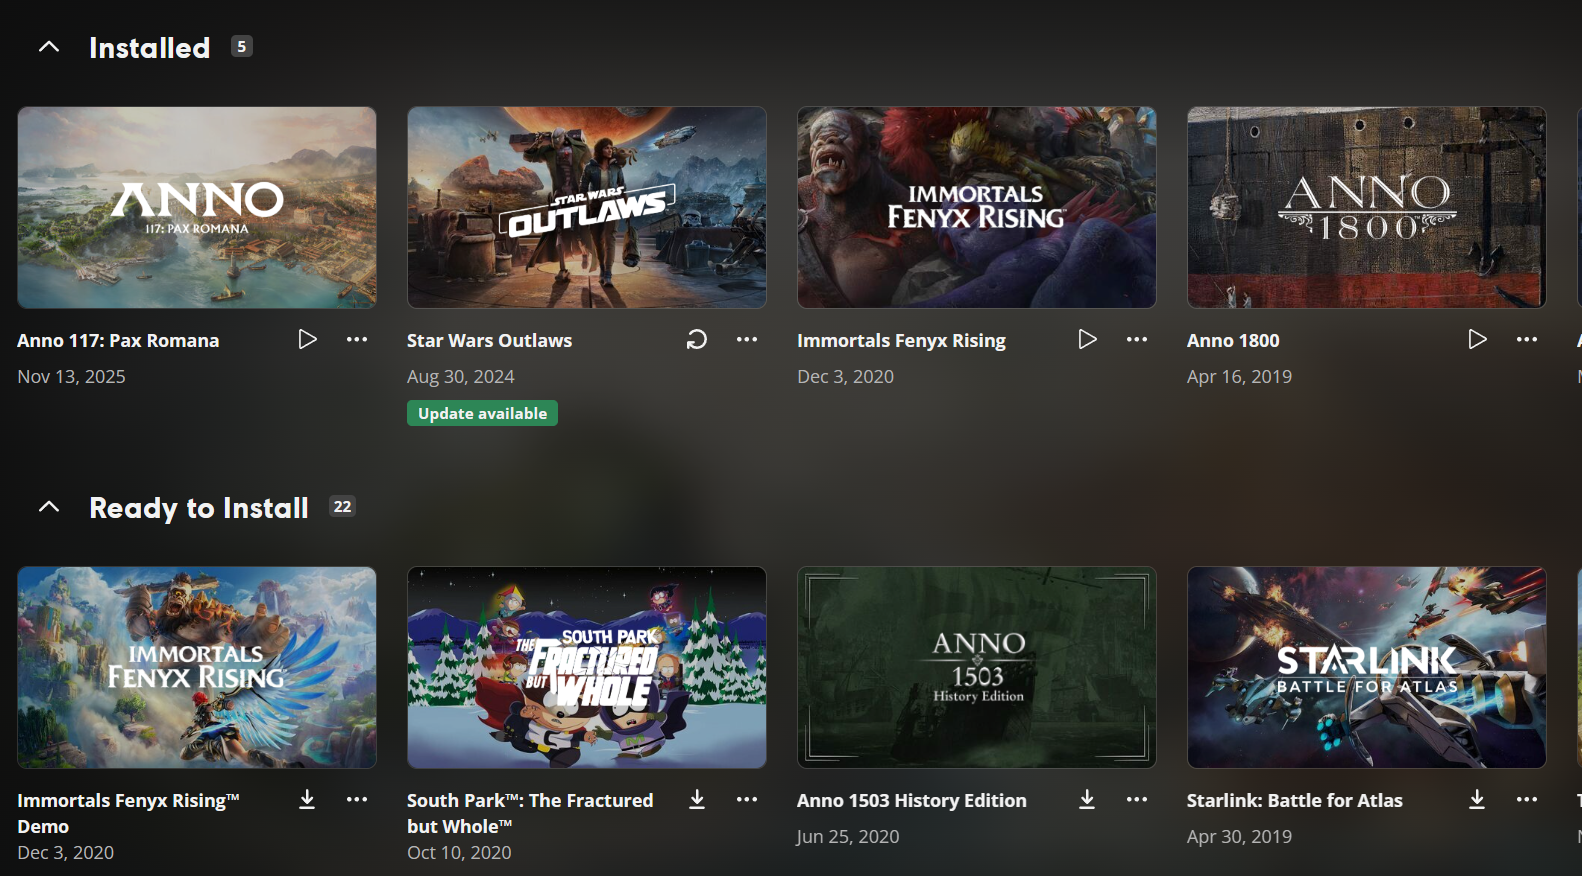The height and width of the screenshot is (876, 1582).
Task: Open more options for Star Wars Outlaws
Action: (747, 340)
